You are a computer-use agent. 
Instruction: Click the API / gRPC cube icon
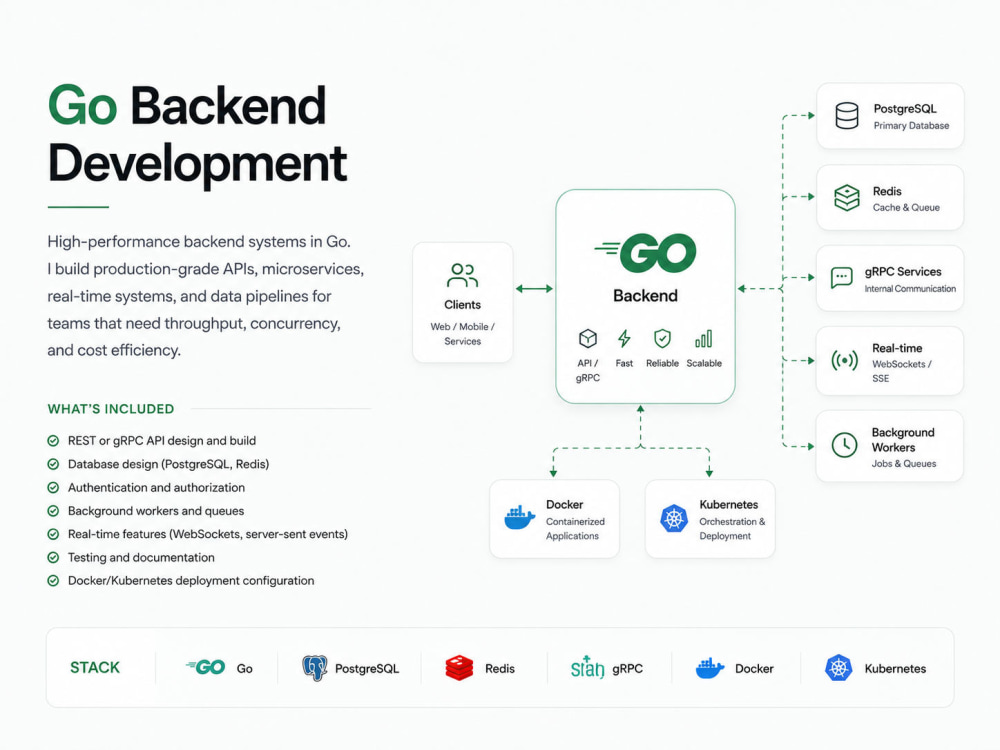pos(587,338)
